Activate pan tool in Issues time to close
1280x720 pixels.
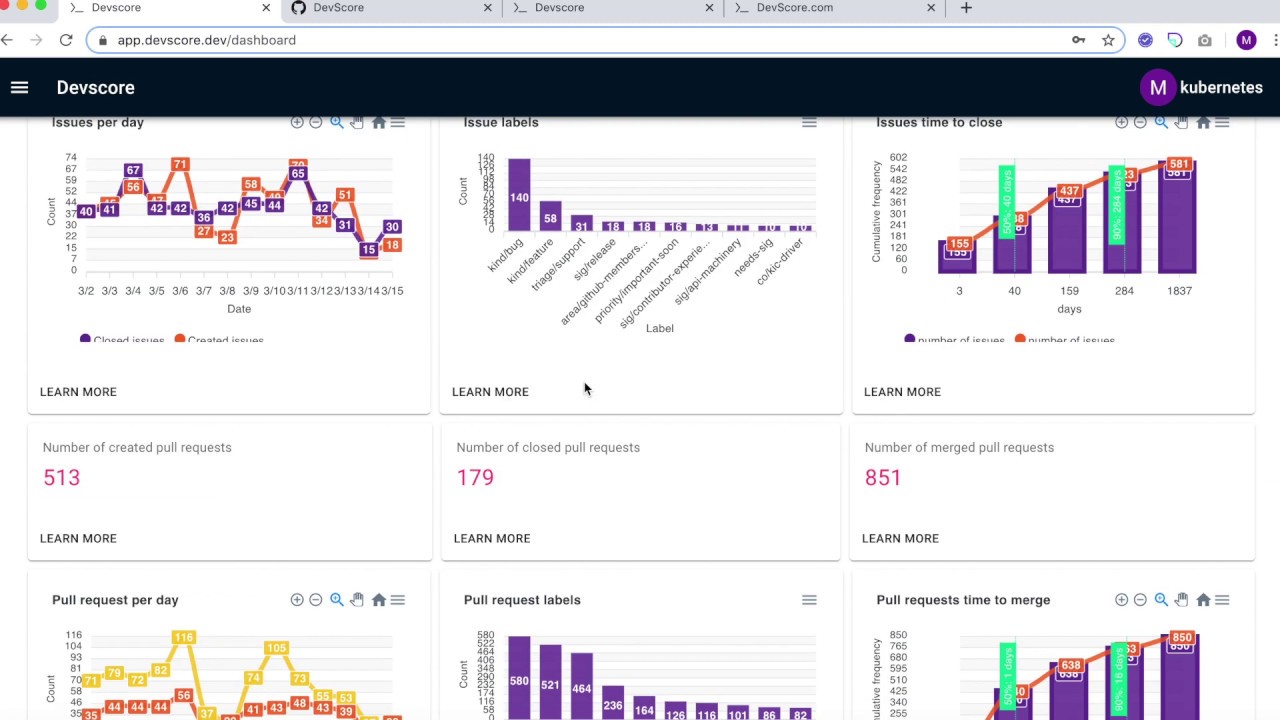pyautogui.click(x=1181, y=122)
